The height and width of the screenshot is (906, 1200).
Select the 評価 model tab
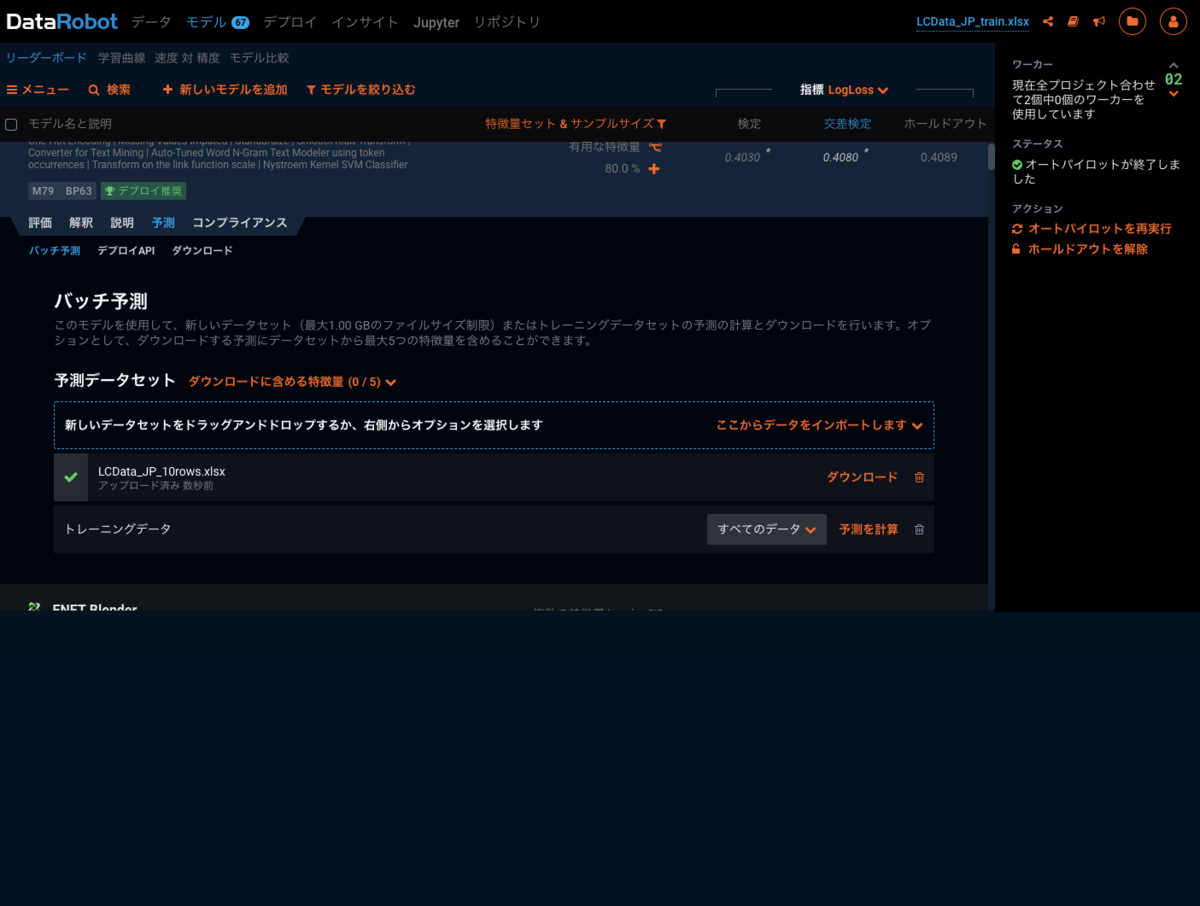point(40,223)
